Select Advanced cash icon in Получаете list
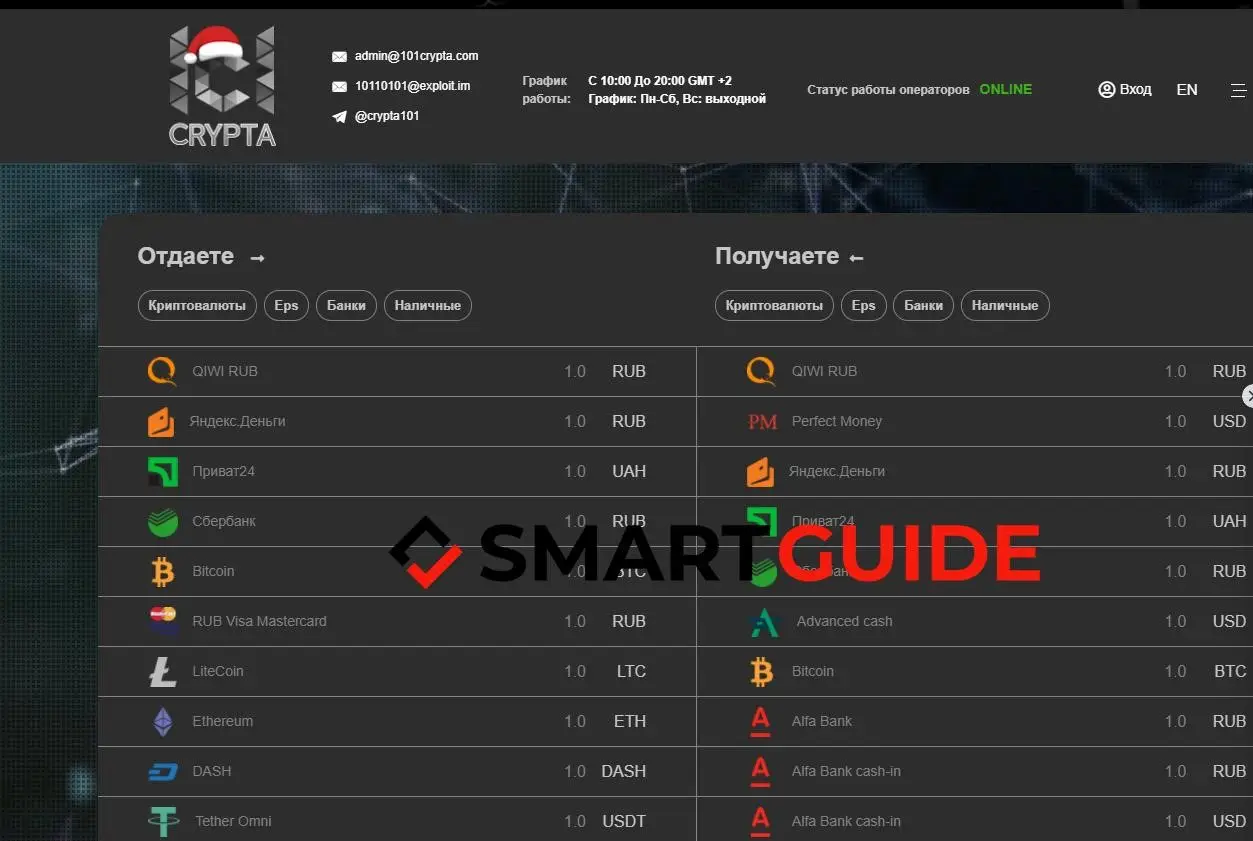 point(764,621)
